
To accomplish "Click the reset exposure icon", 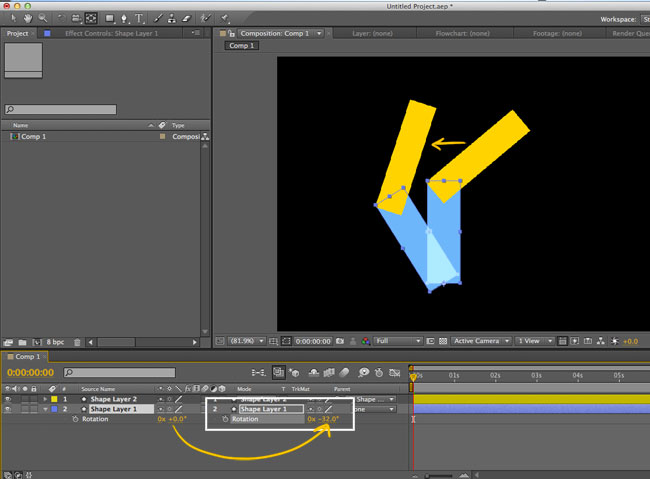I will pyautogui.click(x=615, y=341).
